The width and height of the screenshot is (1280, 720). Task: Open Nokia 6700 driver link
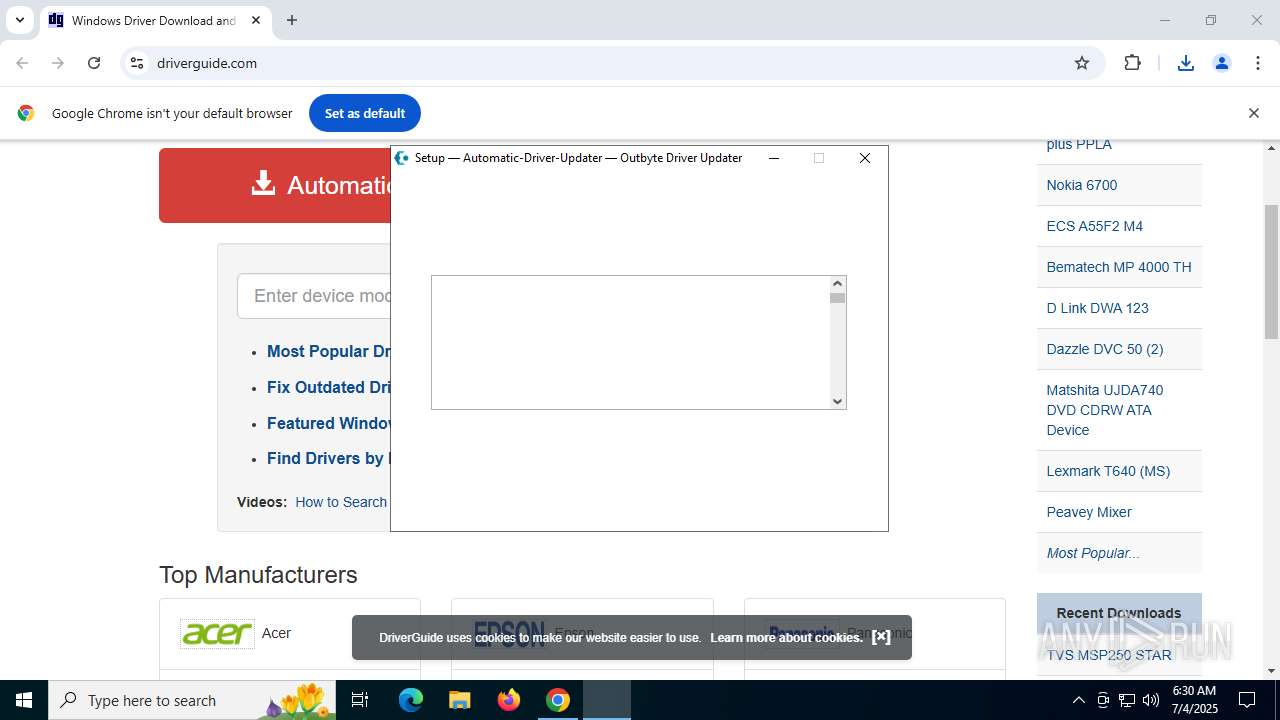pyautogui.click(x=1082, y=185)
